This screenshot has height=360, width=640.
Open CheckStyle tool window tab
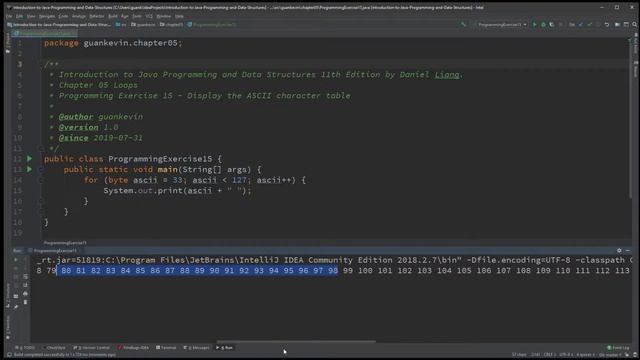54,348
